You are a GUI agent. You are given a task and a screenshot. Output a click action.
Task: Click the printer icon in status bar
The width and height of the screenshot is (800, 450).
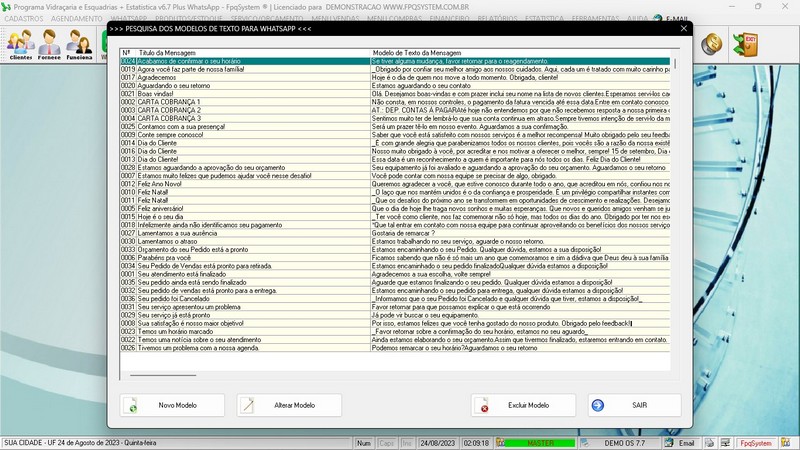(709, 443)
